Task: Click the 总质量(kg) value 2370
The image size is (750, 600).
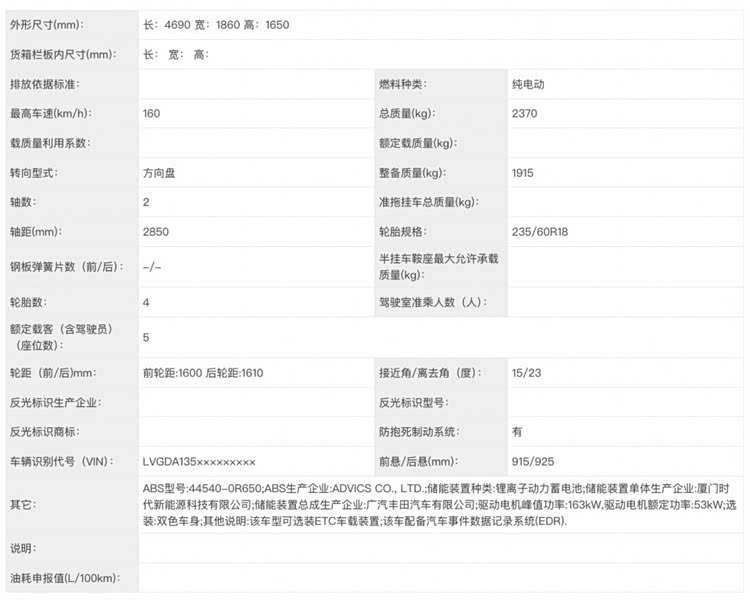Action: tap(525, 114)
